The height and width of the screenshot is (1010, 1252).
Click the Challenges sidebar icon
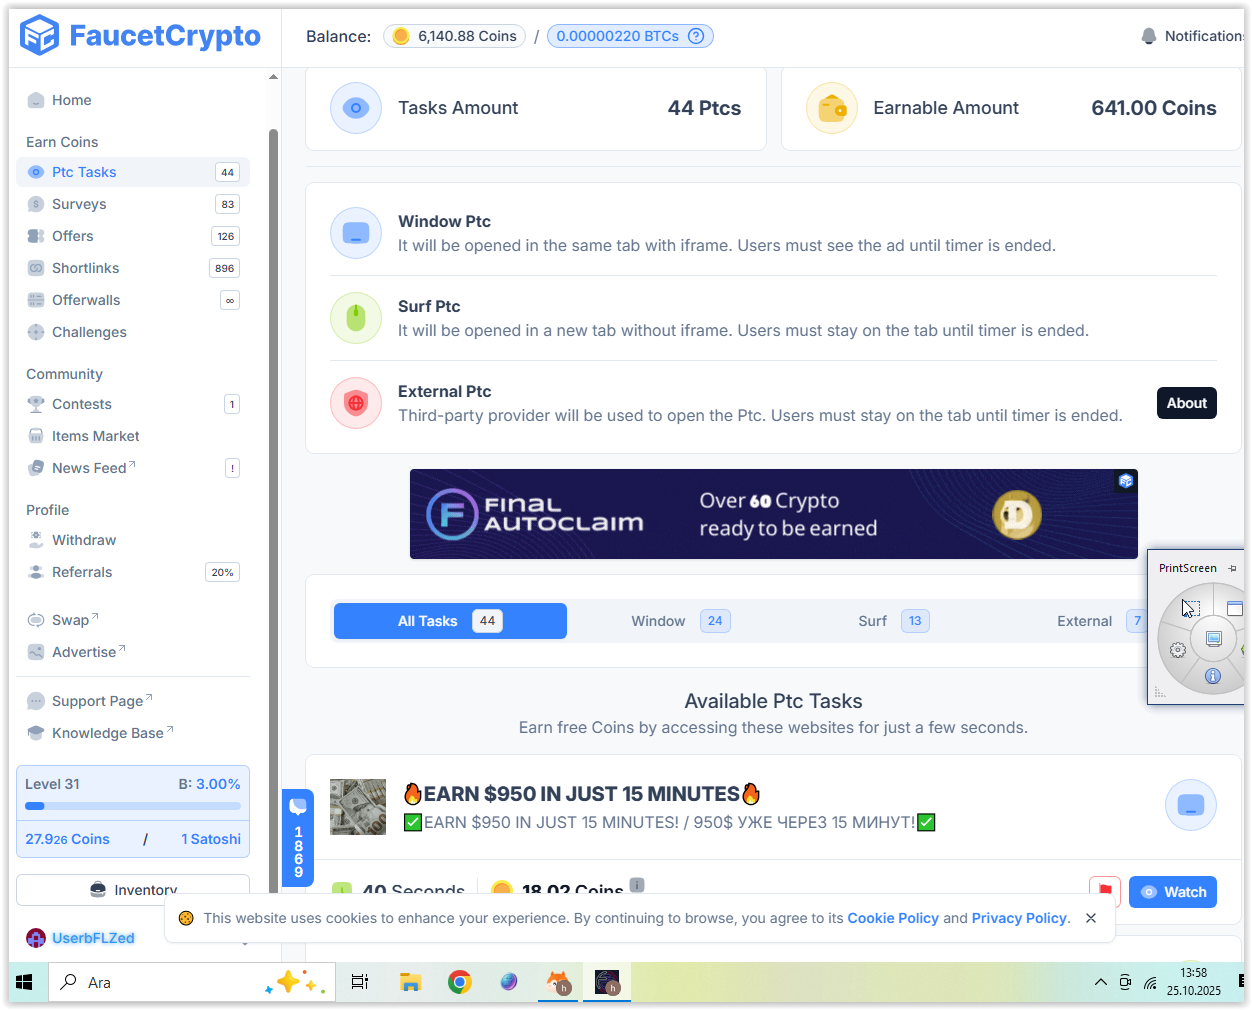pos(36,332)
